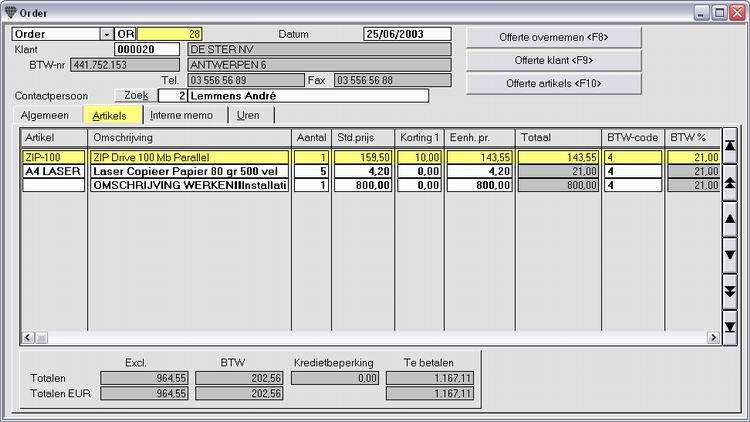Select description OMSCHRIJVING WERKEN row
Image resolution: width=750 pixels, height=422 pixels.
coord(189,185)
